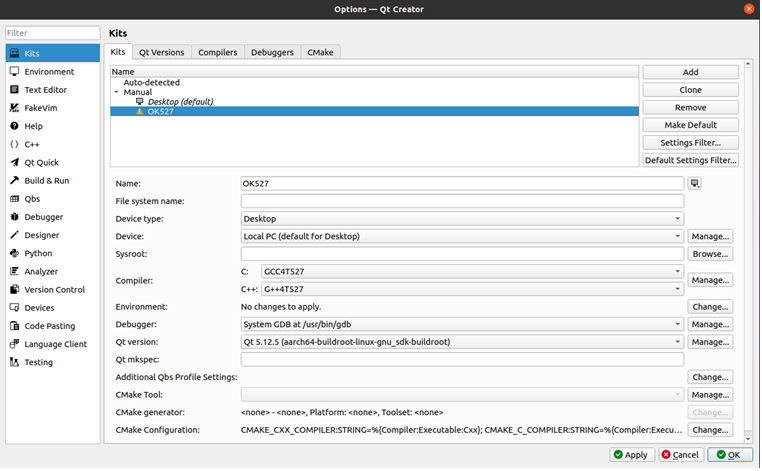Viewport: 762px width, 471px height.
Task: Open the Debugger dropdown System GDB
Action: [x=462, y=324]
